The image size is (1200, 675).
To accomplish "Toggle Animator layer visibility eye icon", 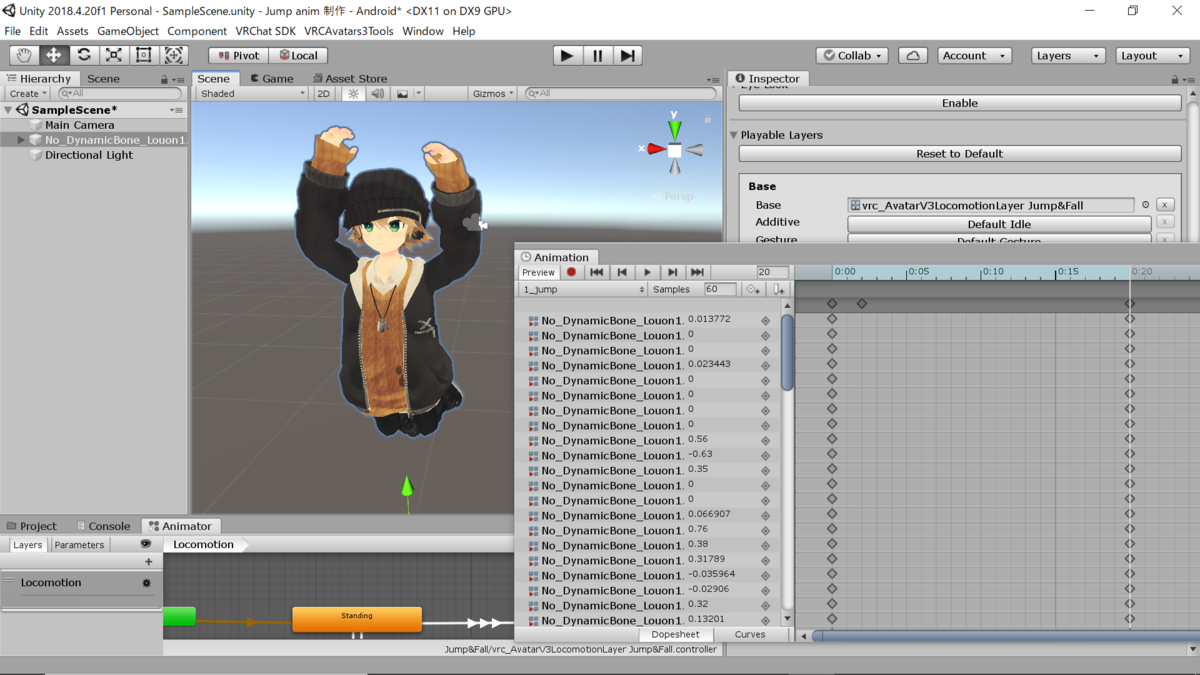I will pyautogui.click(x=146, y=545).
